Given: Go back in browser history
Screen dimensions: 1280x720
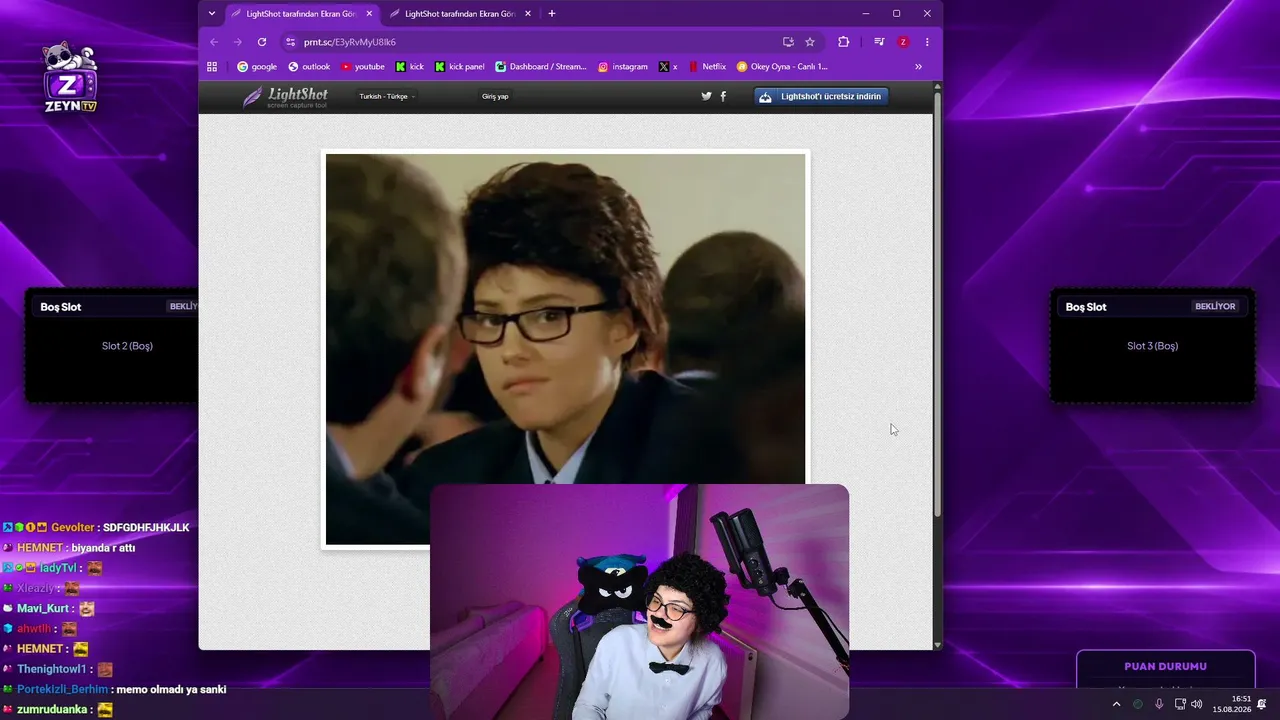Looking at the screenshot, I should (214, 42).
